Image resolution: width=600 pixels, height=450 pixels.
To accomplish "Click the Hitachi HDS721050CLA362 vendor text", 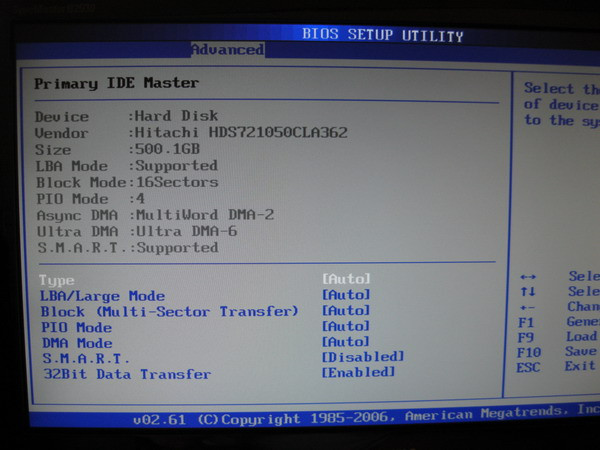I will click(241, 132).
